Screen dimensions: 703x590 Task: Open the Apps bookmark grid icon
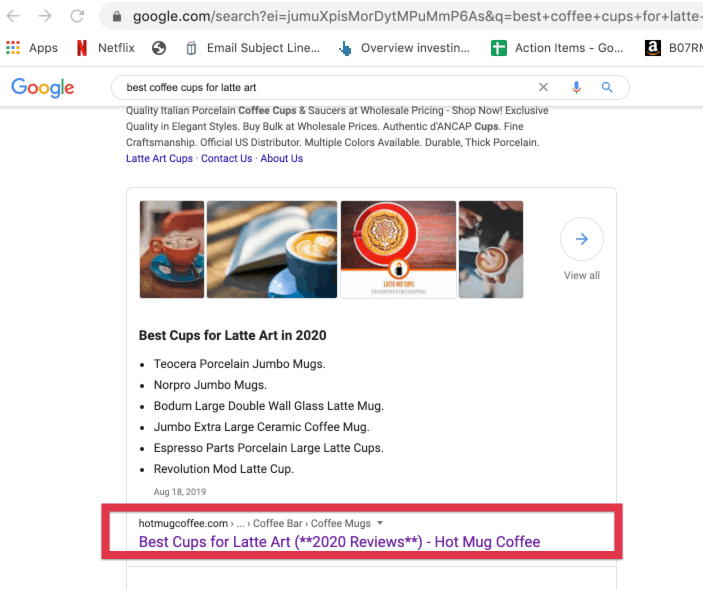coord(13,48)
